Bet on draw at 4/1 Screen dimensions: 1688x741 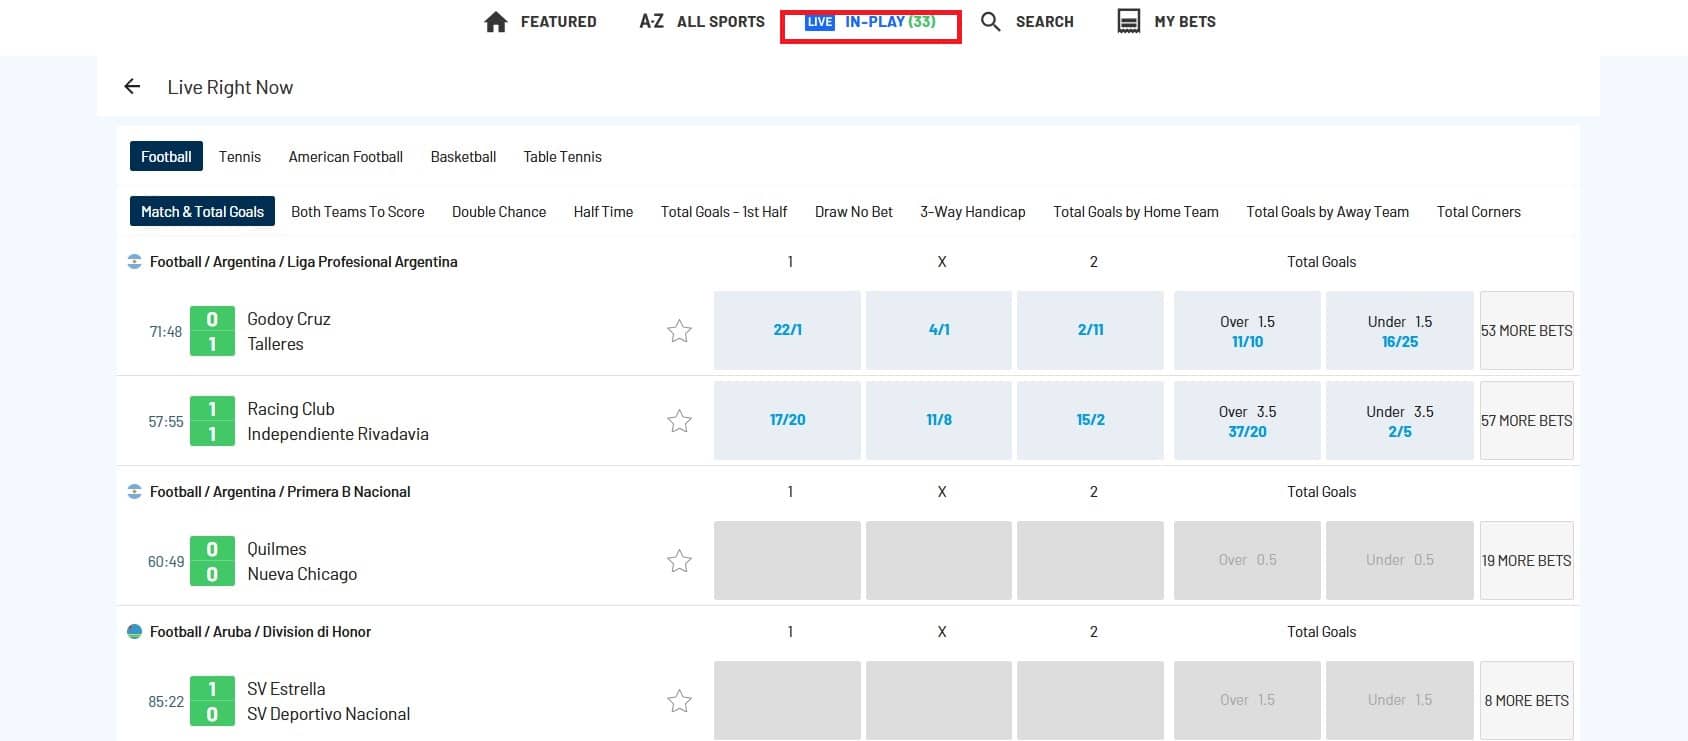pos(939,330)
